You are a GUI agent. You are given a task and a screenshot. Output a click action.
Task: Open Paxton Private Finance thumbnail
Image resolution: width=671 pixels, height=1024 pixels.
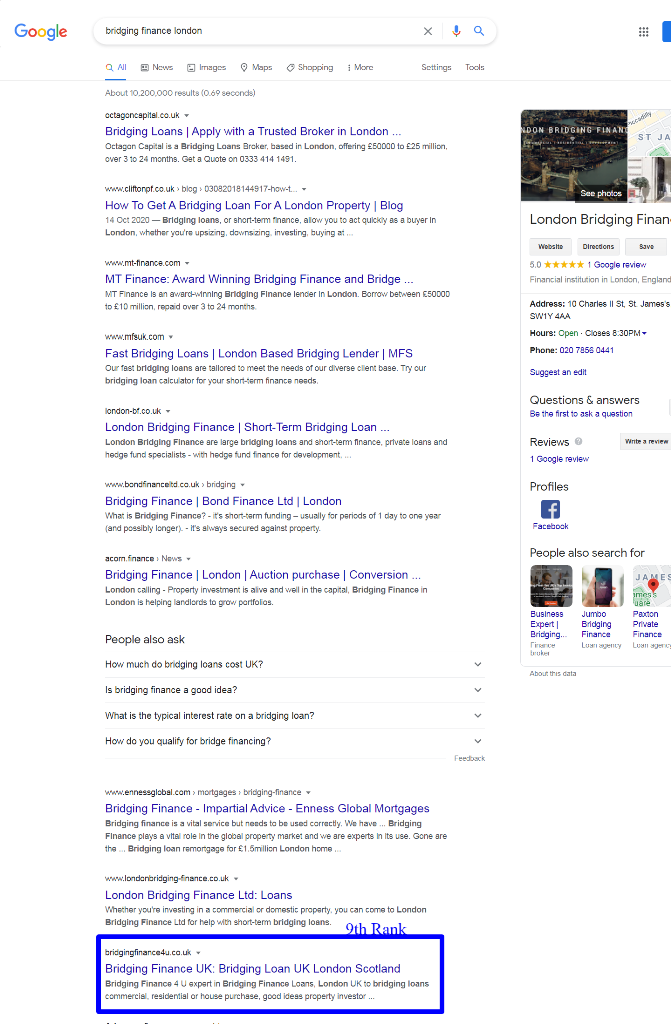click(x=652, y=586)
